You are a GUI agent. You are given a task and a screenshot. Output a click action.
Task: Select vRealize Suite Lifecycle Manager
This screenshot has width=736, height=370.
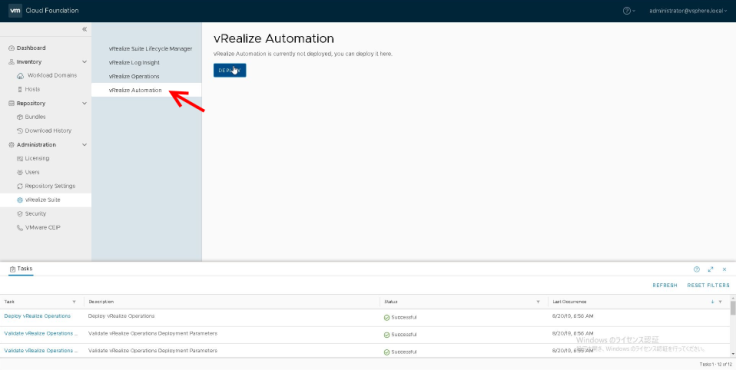150,49
